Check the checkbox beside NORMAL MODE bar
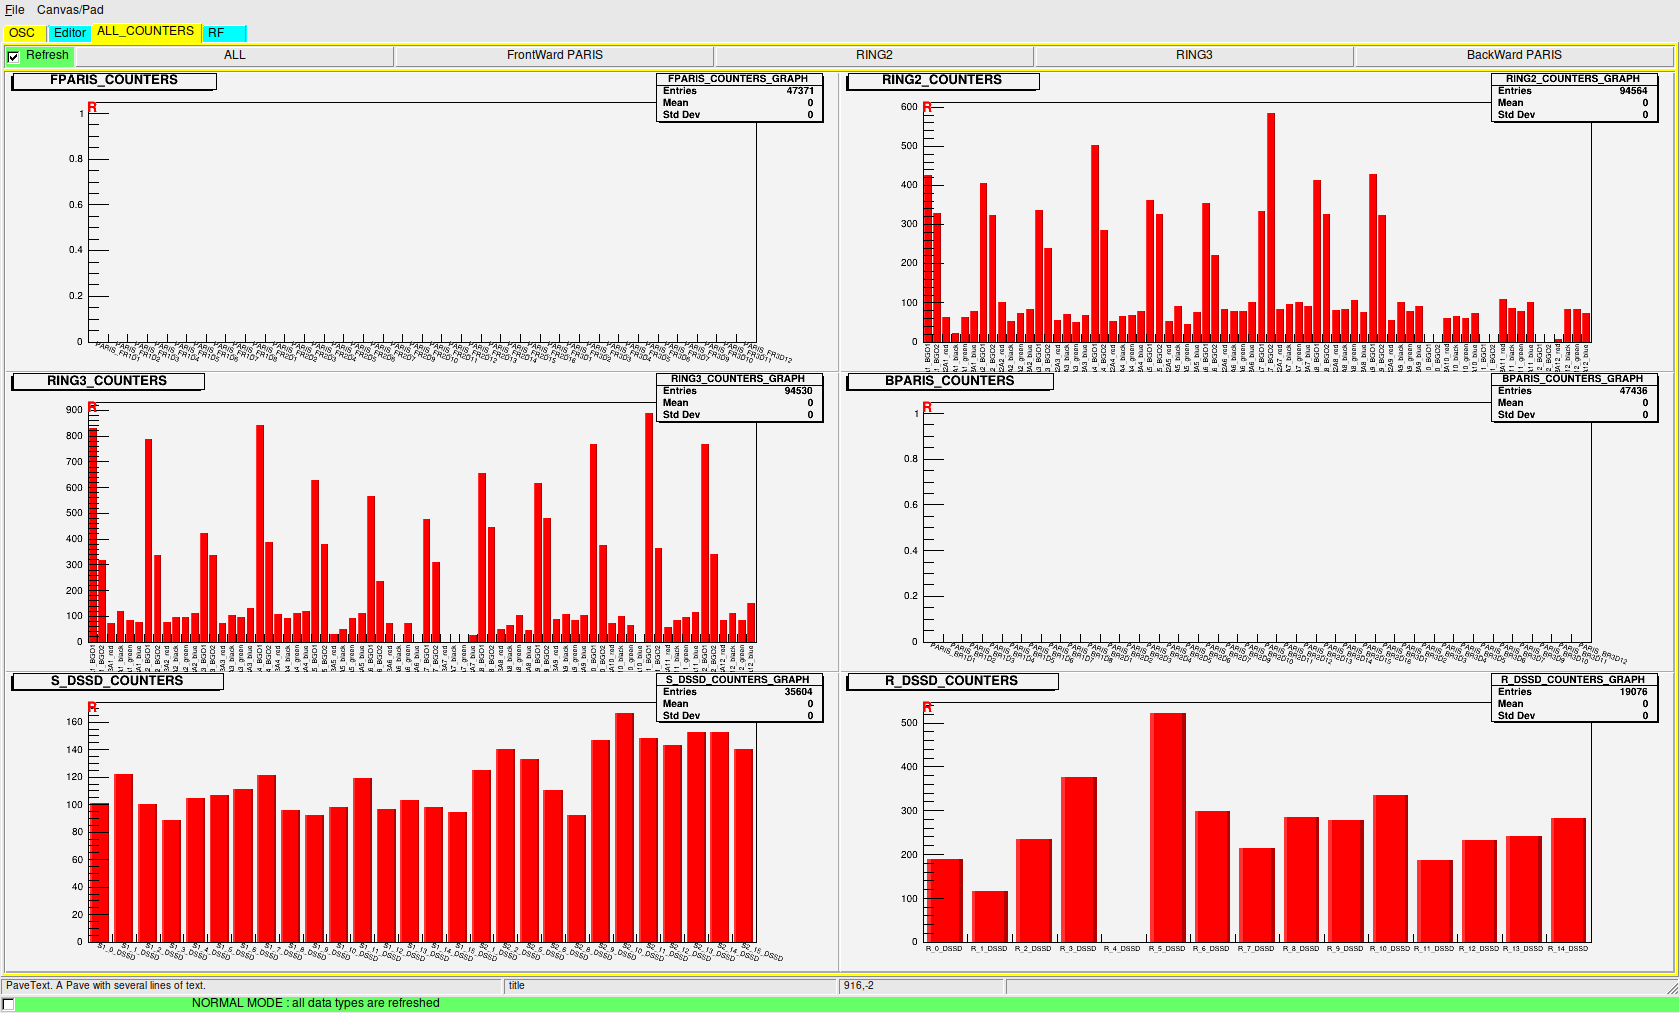Viewport: 1680px width, 1013px height. point(8,1002)
